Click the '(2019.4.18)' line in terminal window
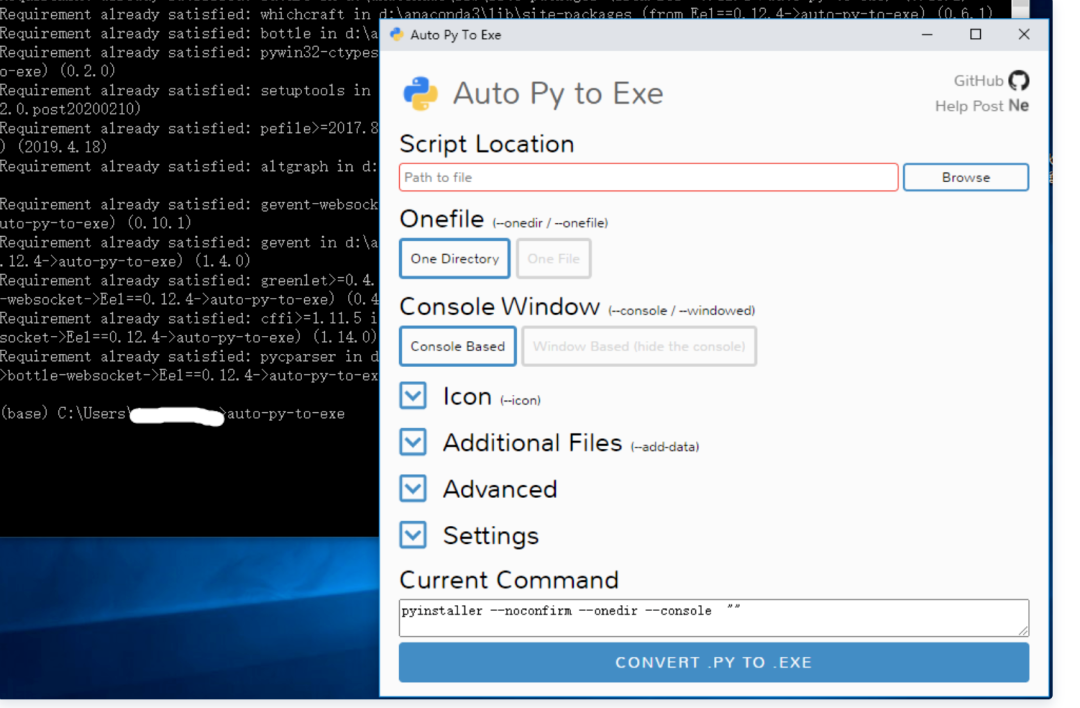 pos(54,147)
